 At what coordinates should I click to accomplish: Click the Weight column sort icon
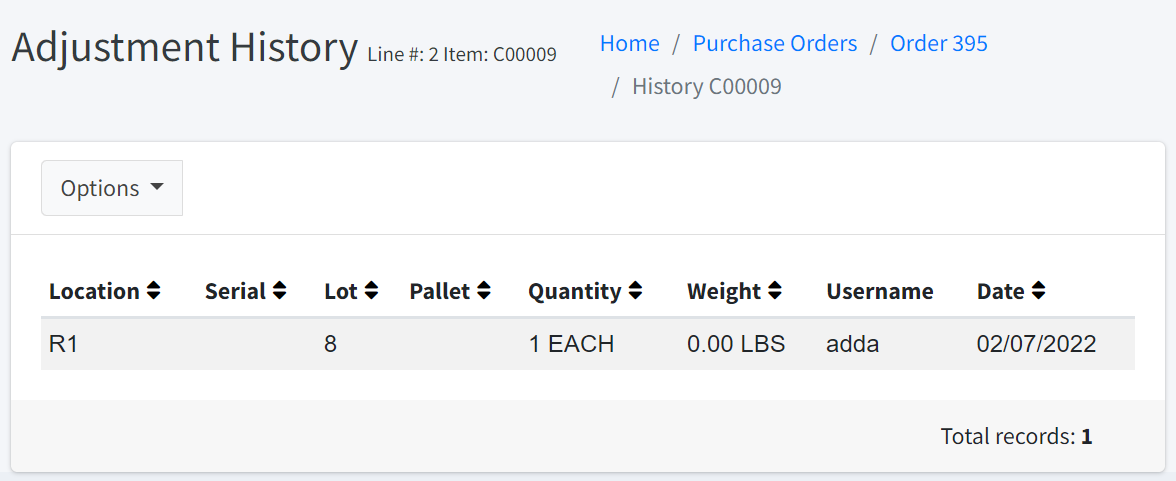(775, 291)
